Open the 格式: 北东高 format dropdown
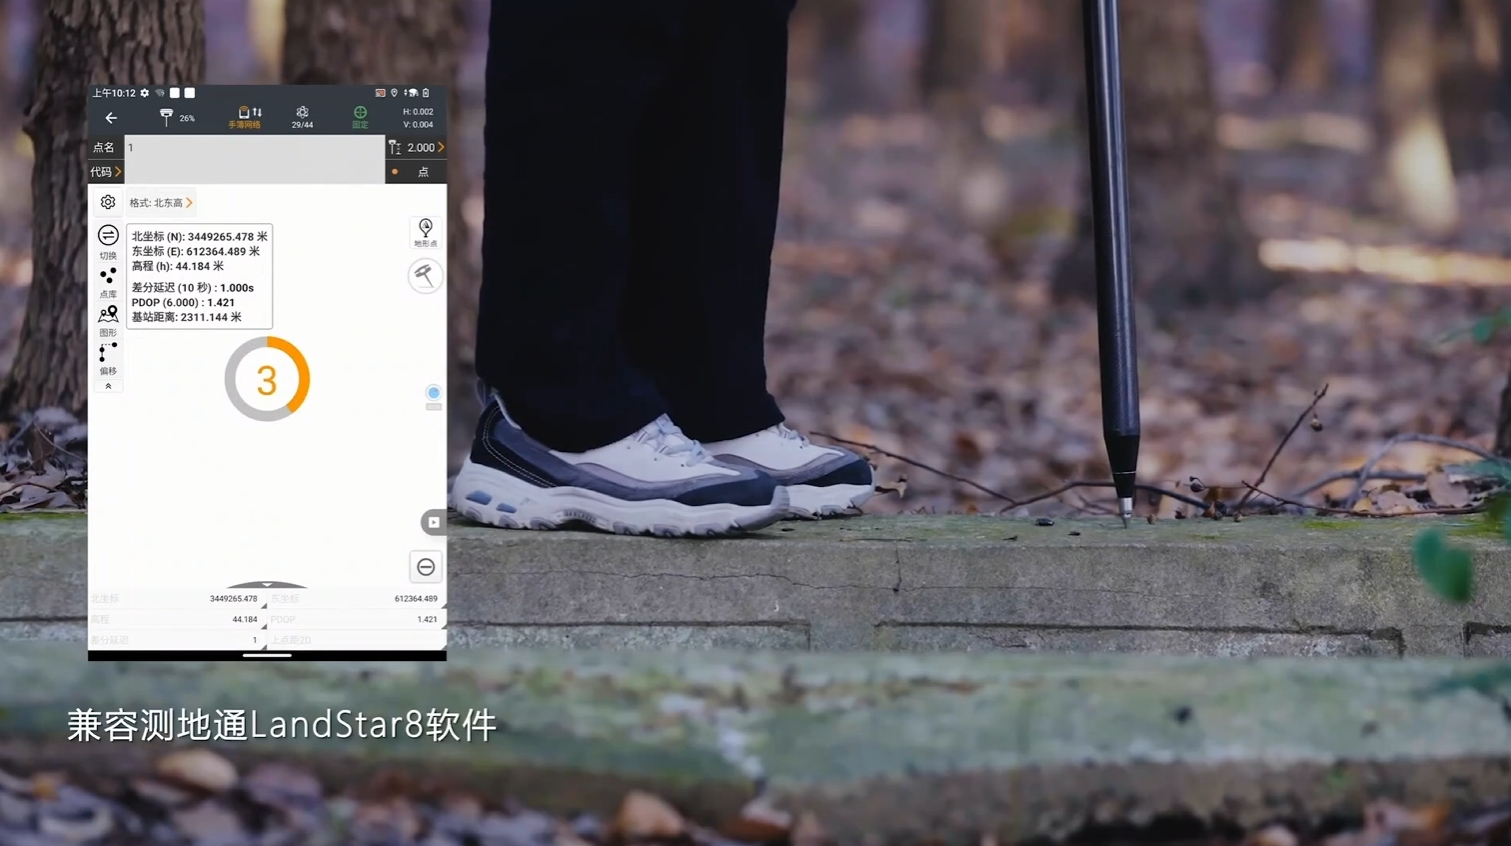The width and height of the screenshot is (1511, 846). (161, 203)
